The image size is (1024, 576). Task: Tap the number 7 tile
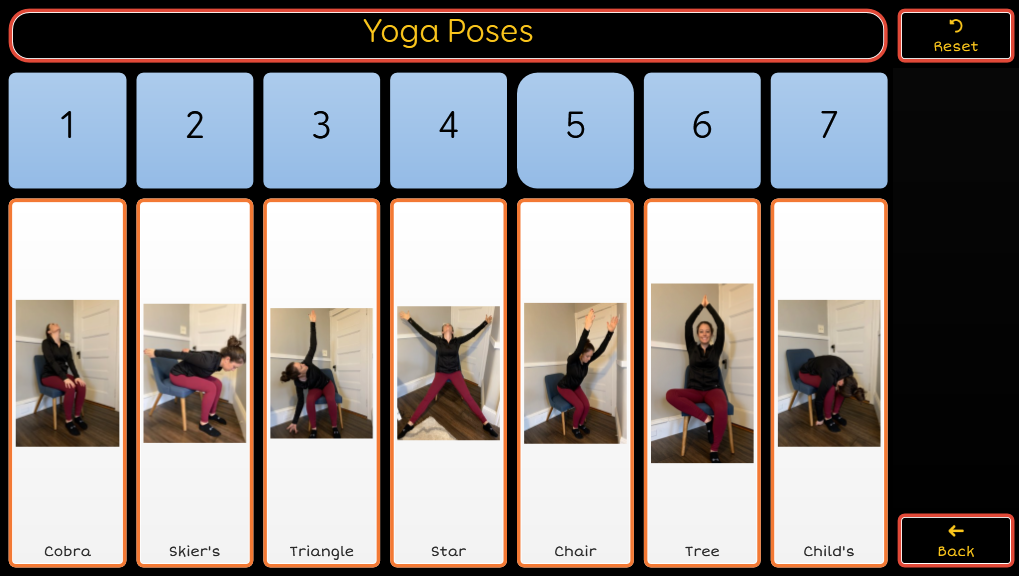829,131
